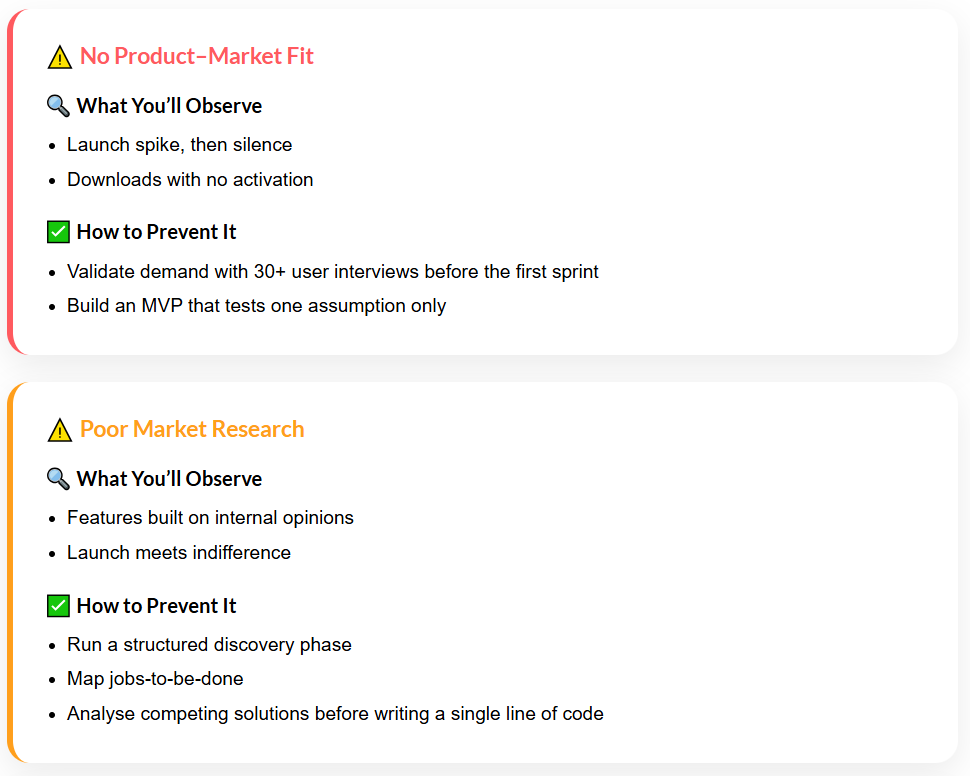The image size is (970, 776).
Task: Select 'Downloads with no activation' bullet
Action: [190, 179]
